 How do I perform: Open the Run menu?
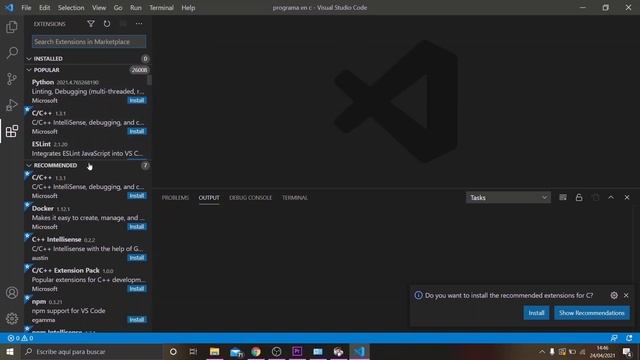click(x=136, y=8)
